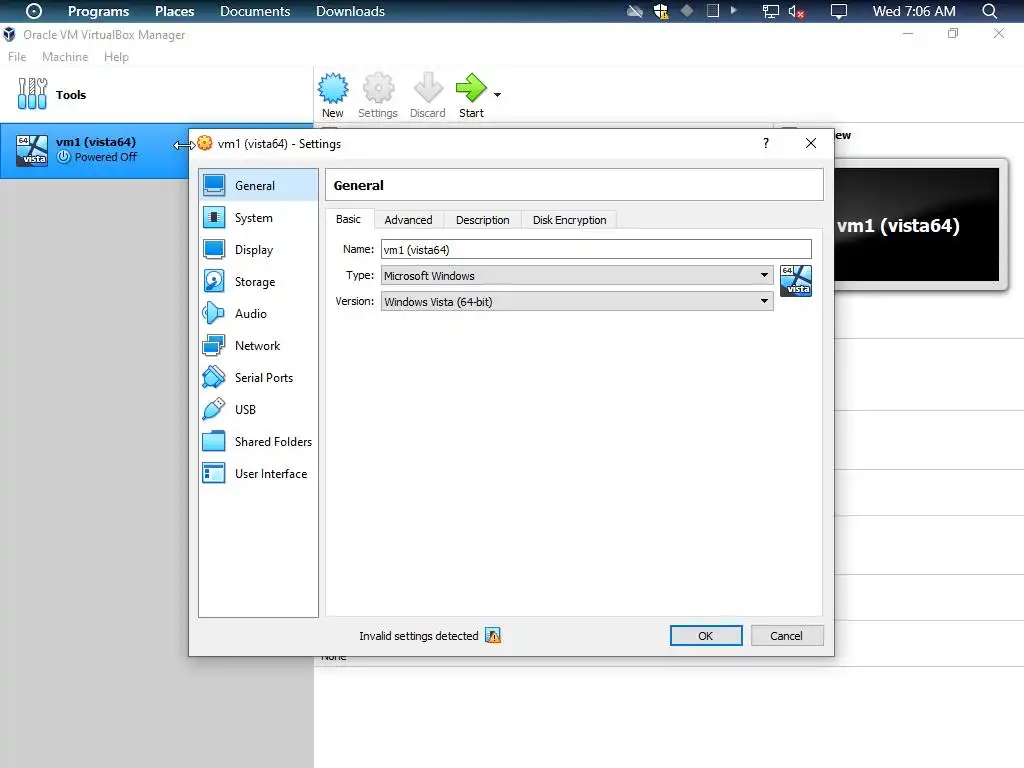Switch to the Description tab

click(483, 220)
